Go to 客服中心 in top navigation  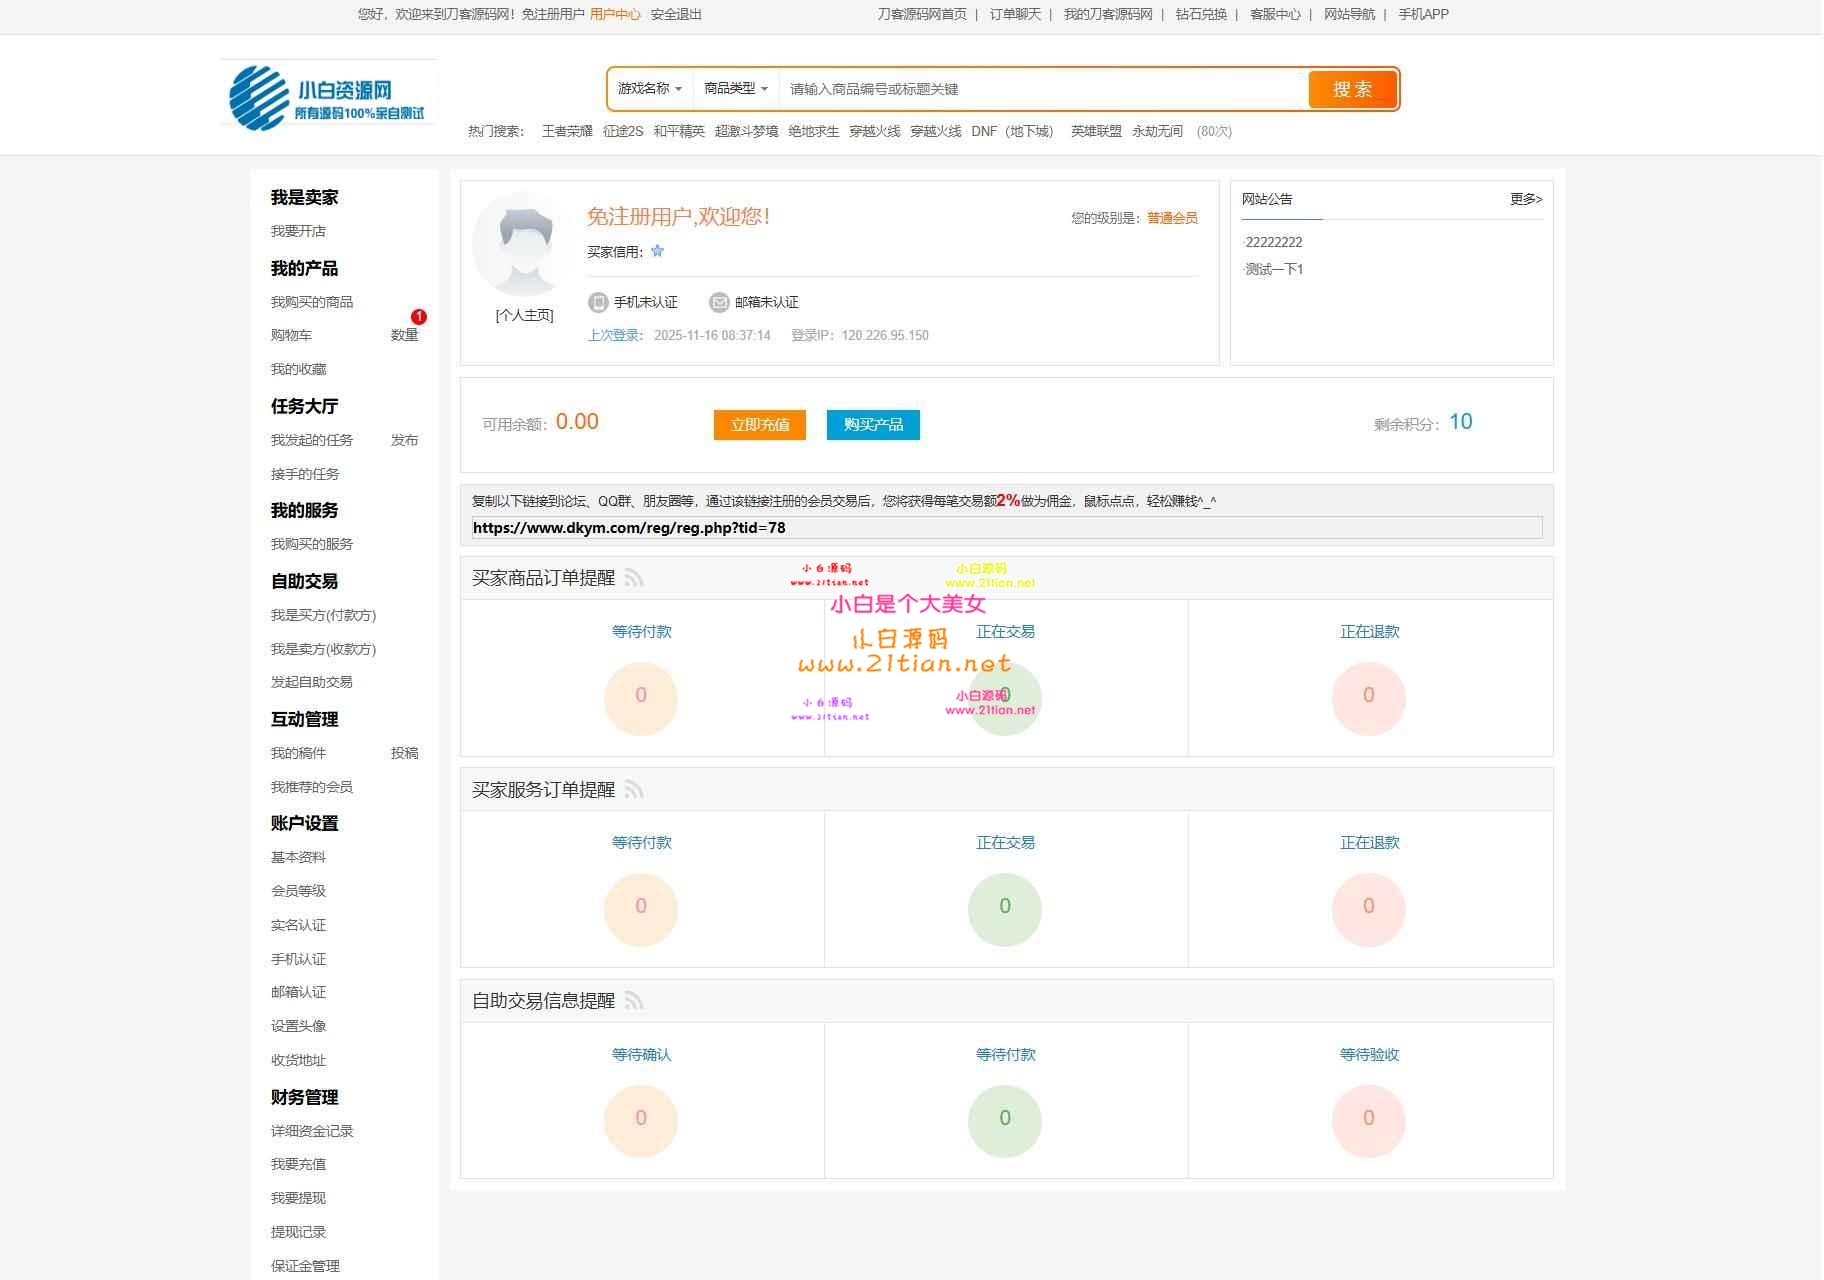tap(1275, 14)
